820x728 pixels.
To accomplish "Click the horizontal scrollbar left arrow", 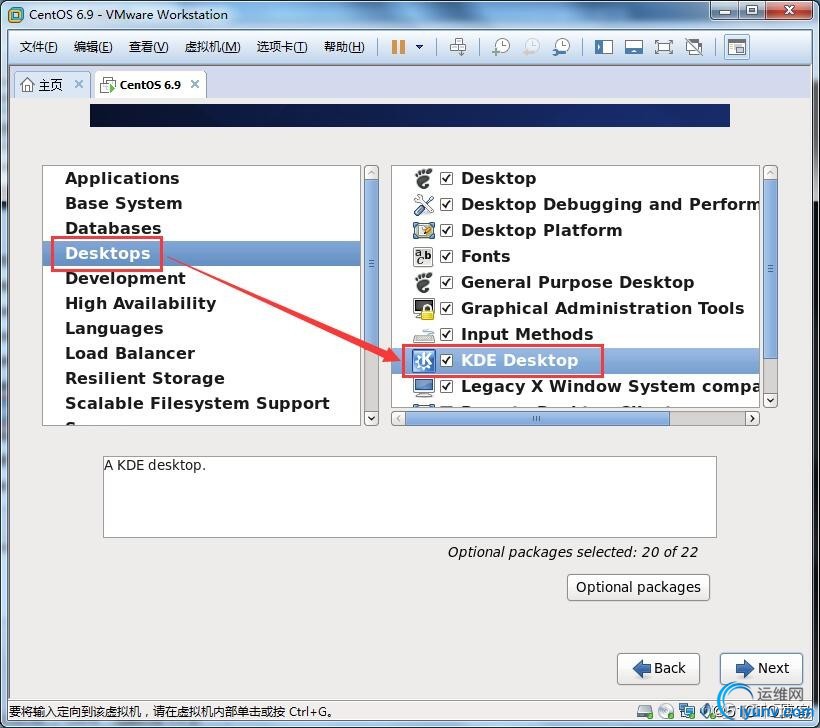I will (x=398, y=418).
